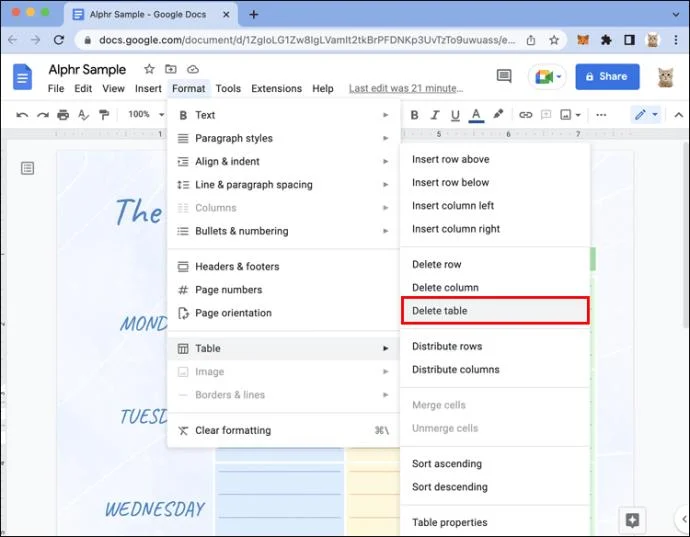Click the blue Share button
The width and height of the screenshot is (690, 537).
point(607,77)
